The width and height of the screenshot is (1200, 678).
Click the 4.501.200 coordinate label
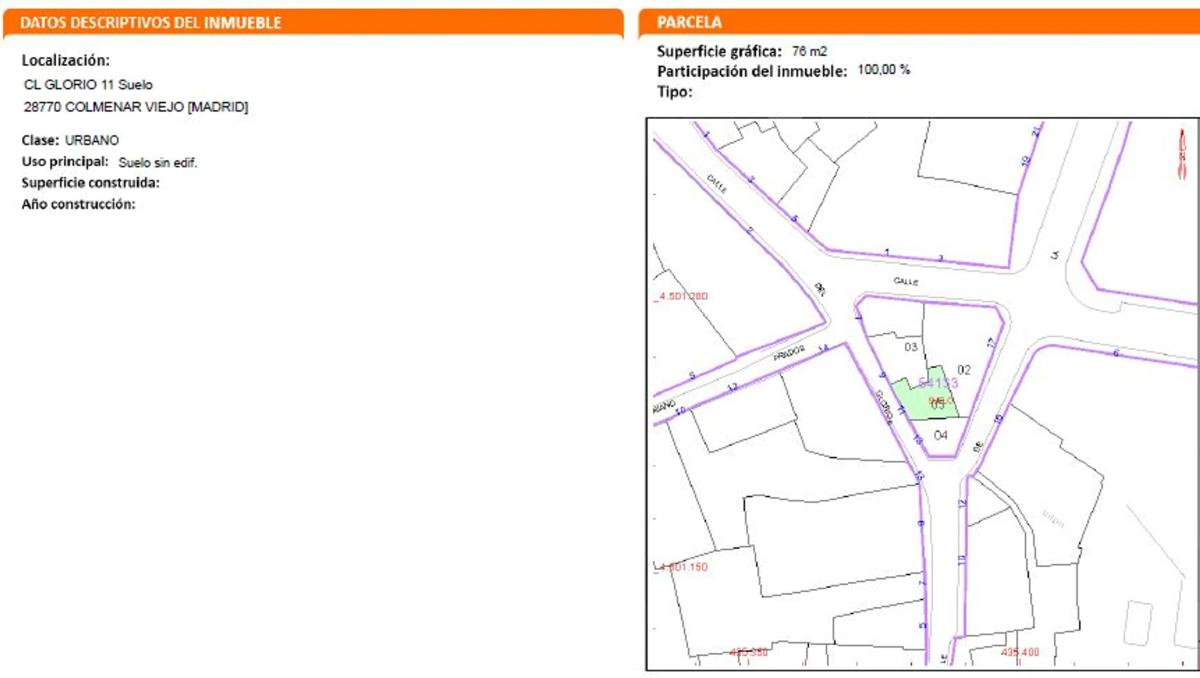coord(682,297)
